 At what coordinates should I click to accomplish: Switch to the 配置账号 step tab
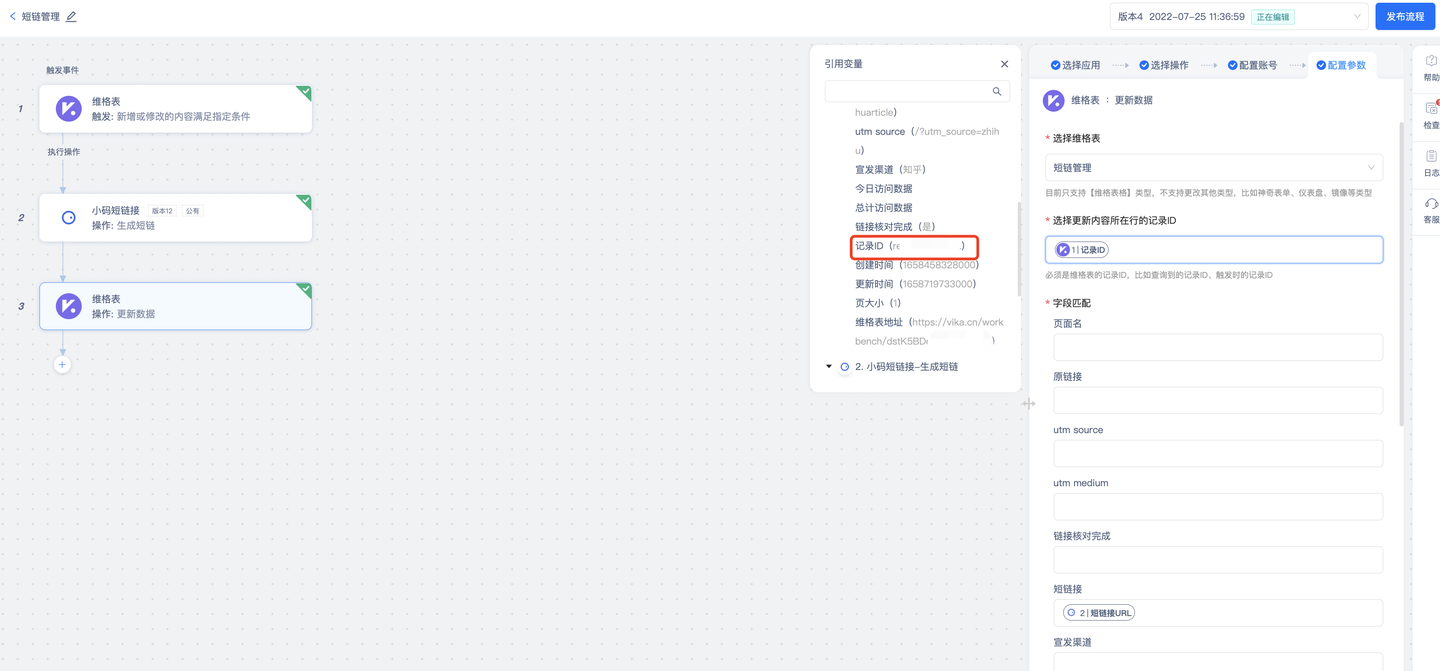[x=1252, y=65]
